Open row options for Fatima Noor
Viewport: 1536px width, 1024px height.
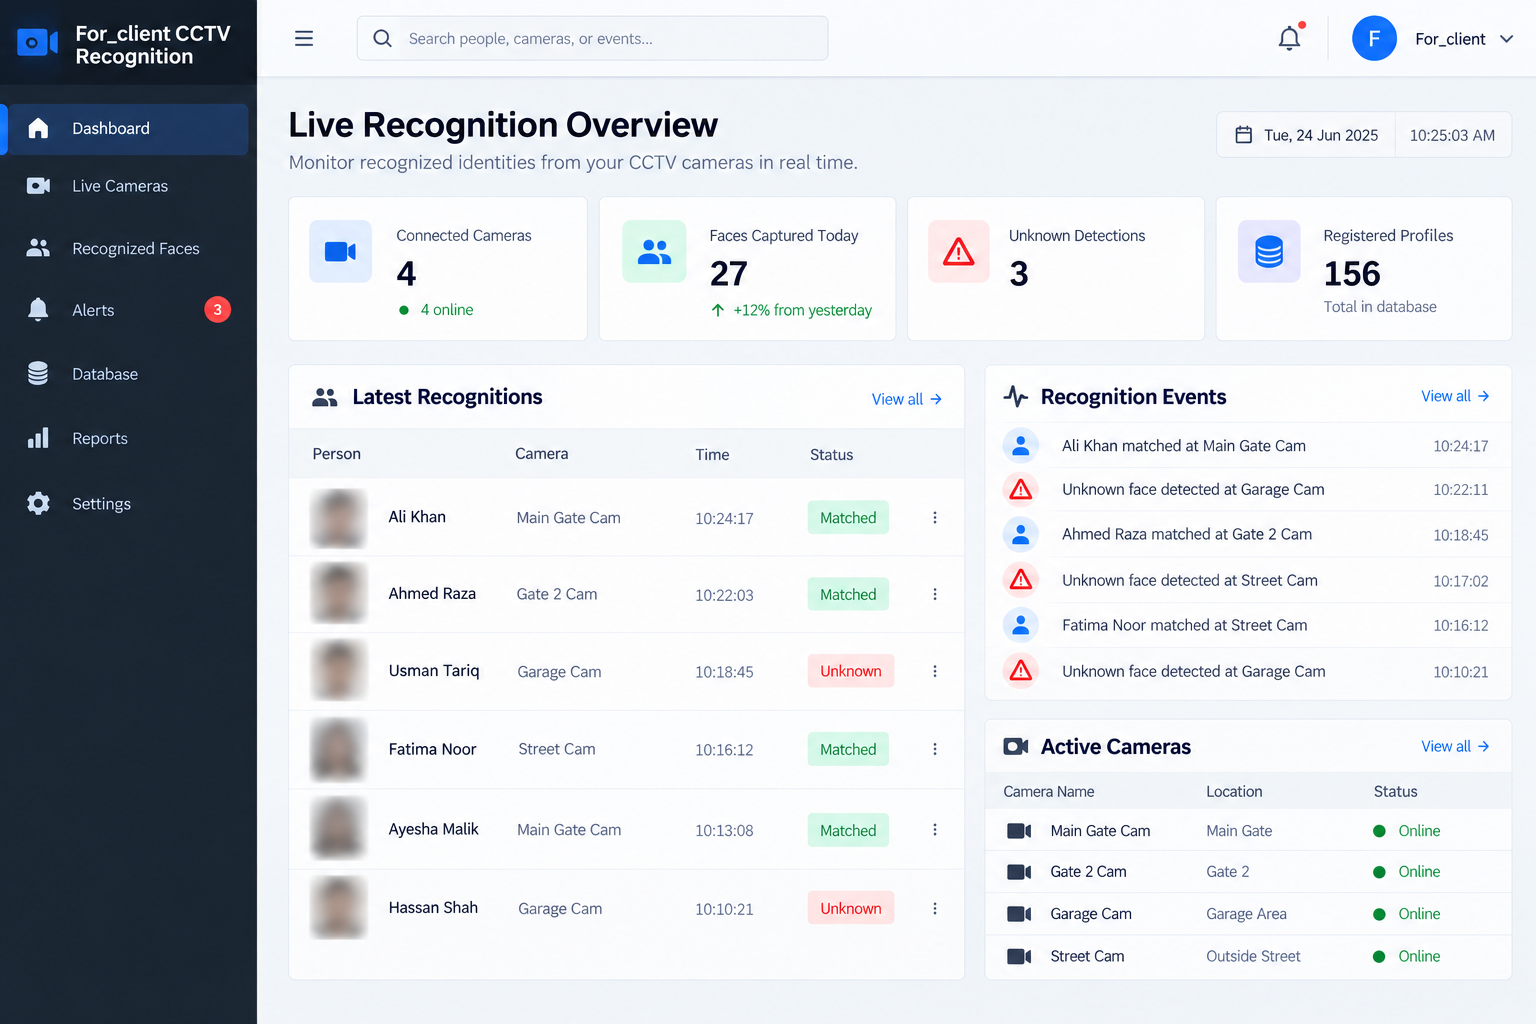pos(935,749)
